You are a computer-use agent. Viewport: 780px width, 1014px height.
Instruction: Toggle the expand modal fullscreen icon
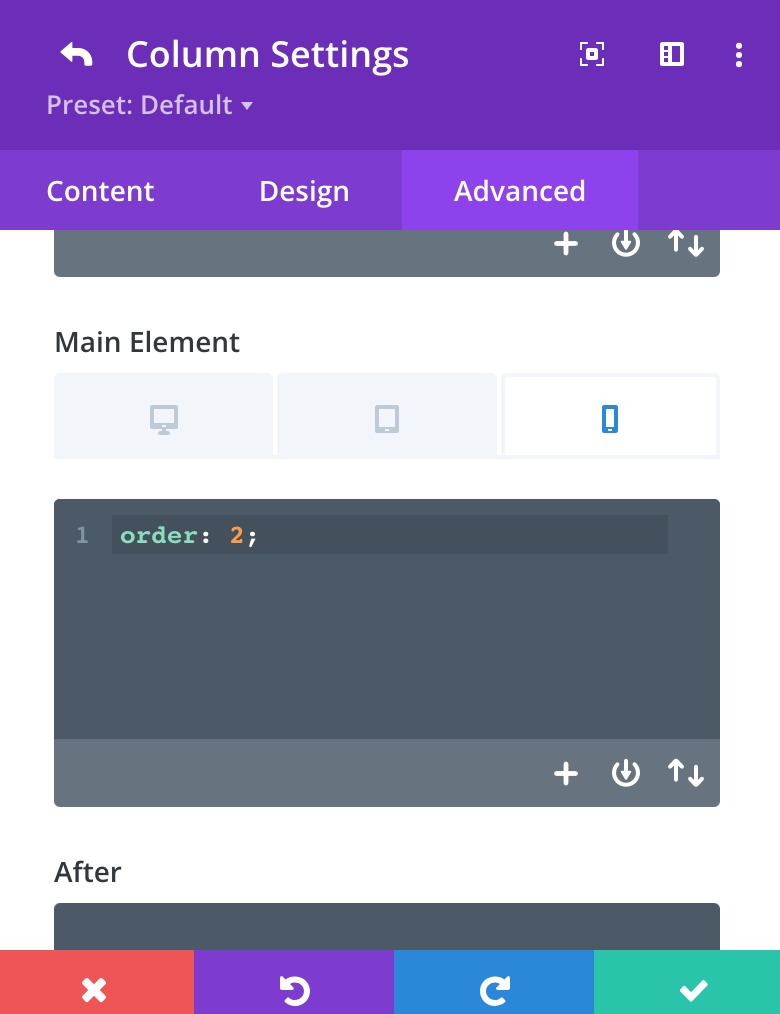[592, 54]
